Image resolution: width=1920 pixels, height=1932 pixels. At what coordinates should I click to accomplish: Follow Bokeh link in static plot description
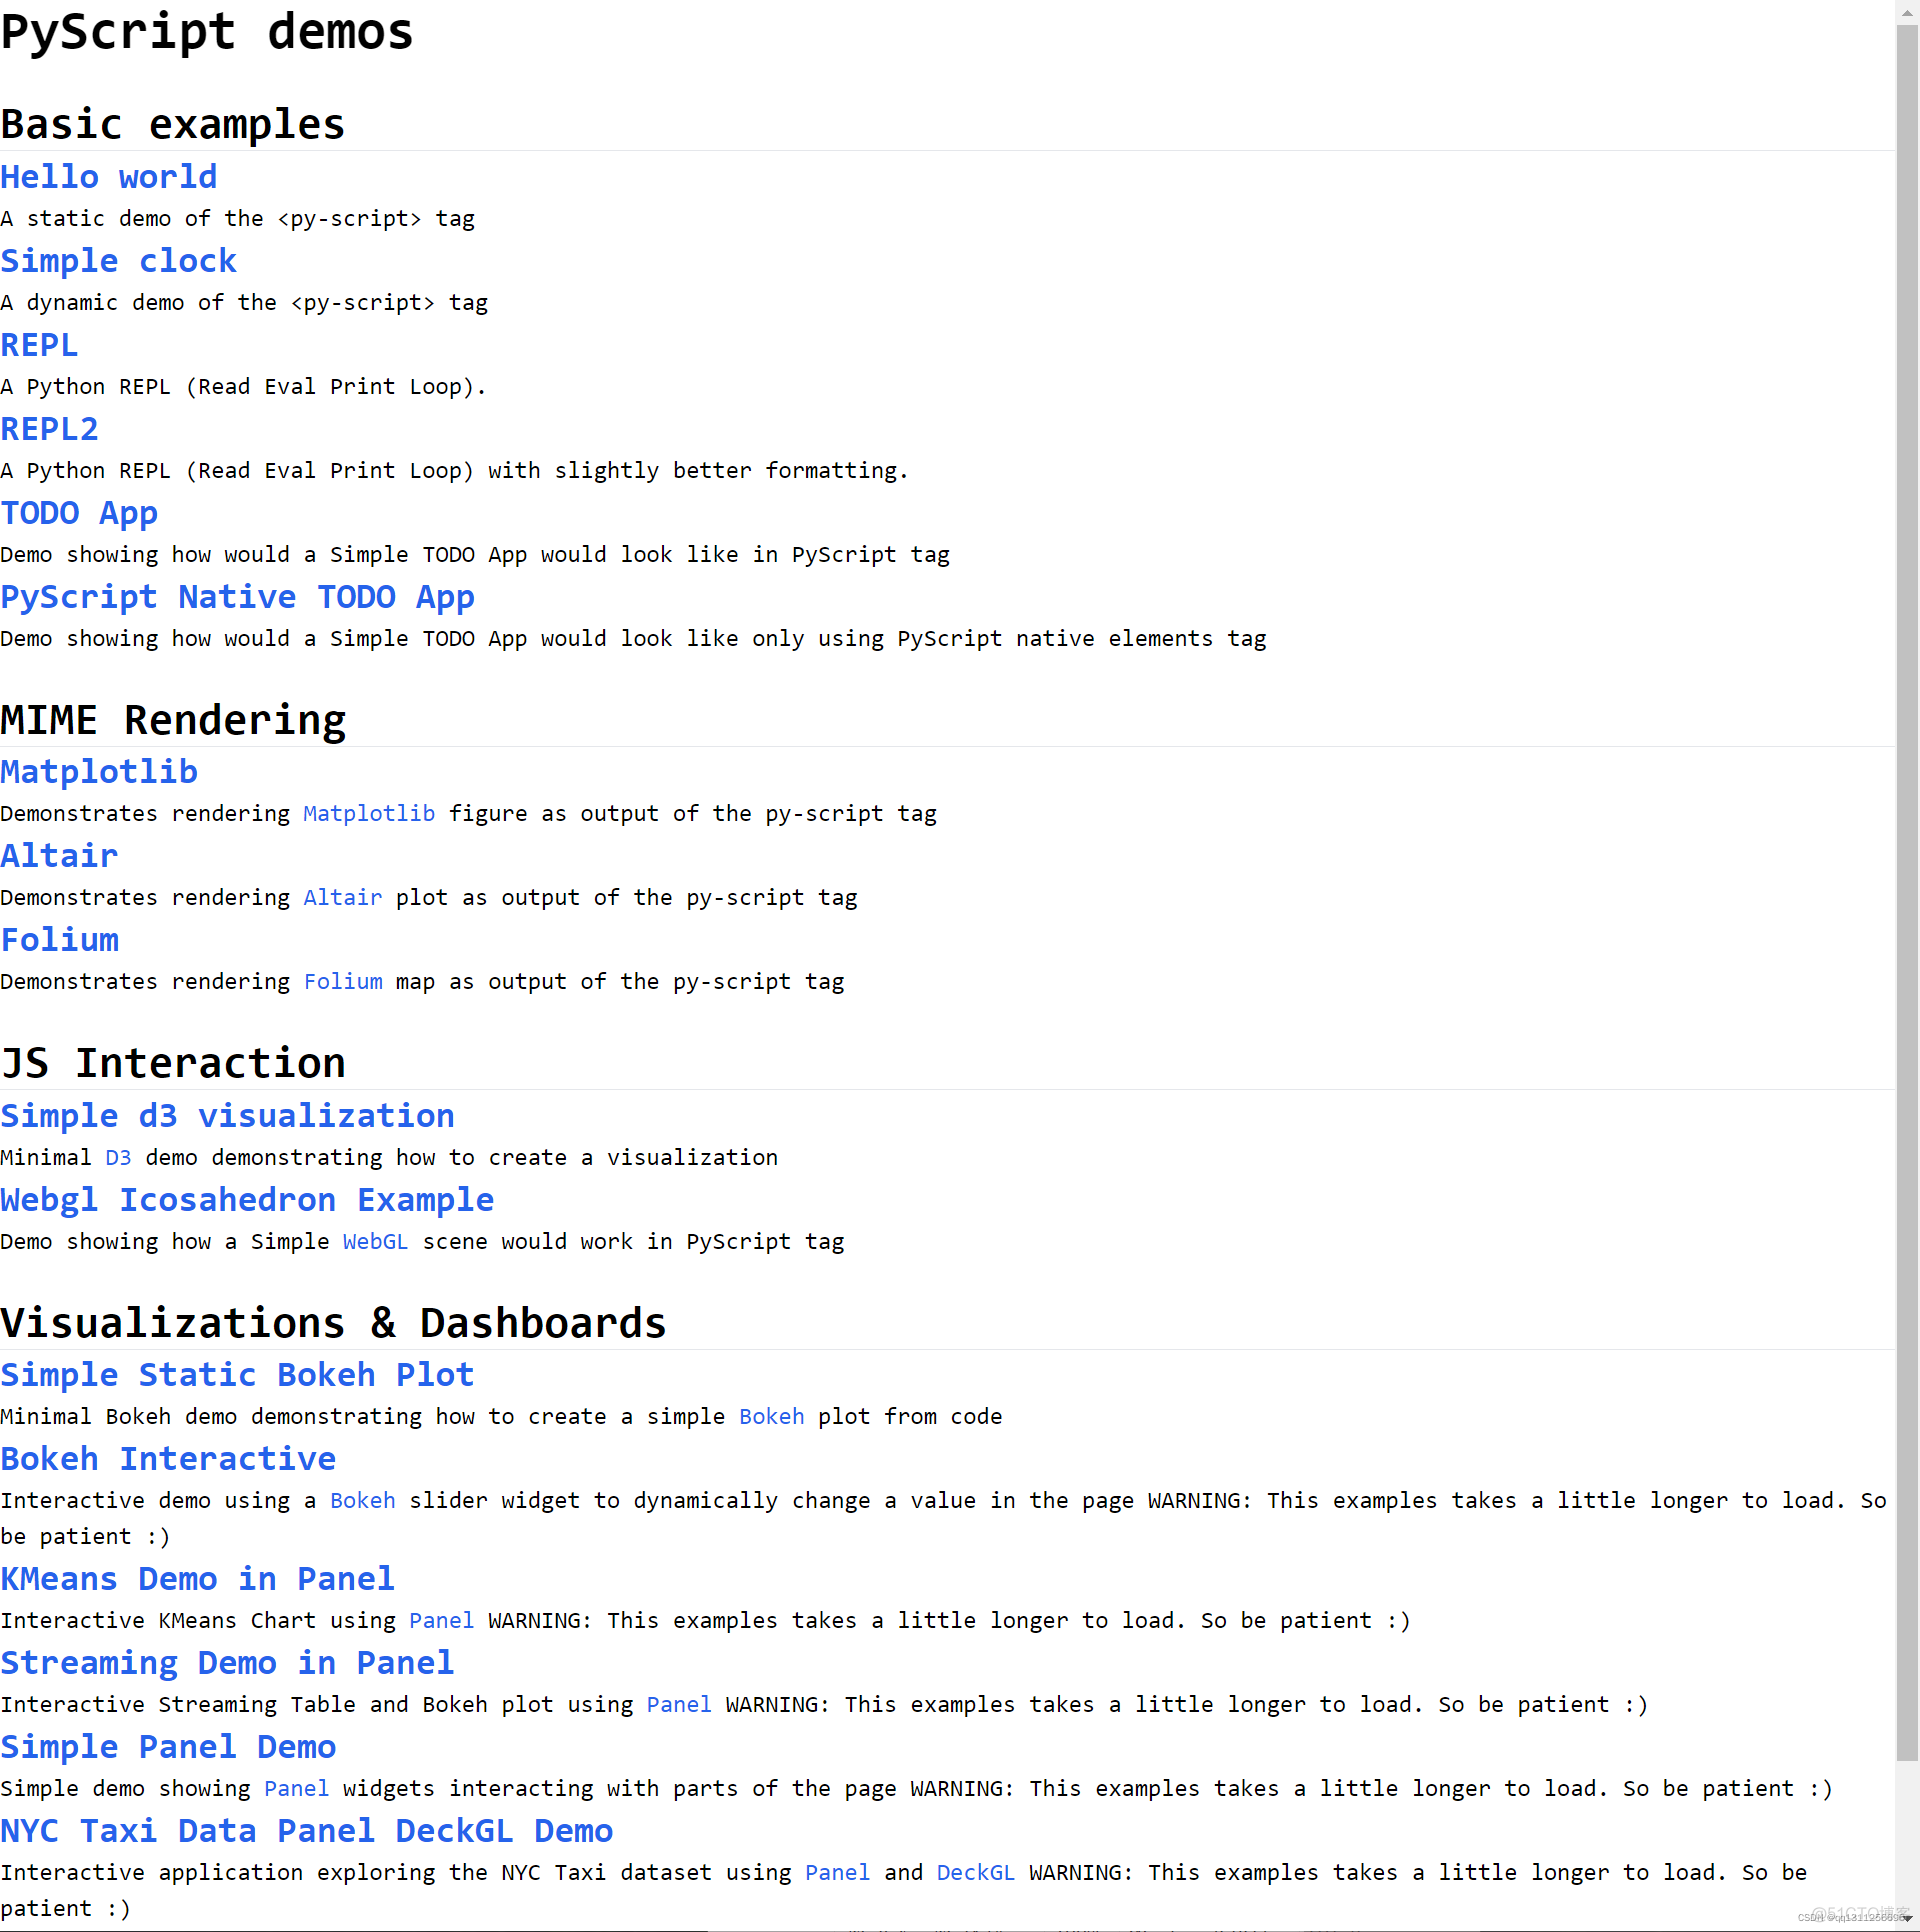772,1417
